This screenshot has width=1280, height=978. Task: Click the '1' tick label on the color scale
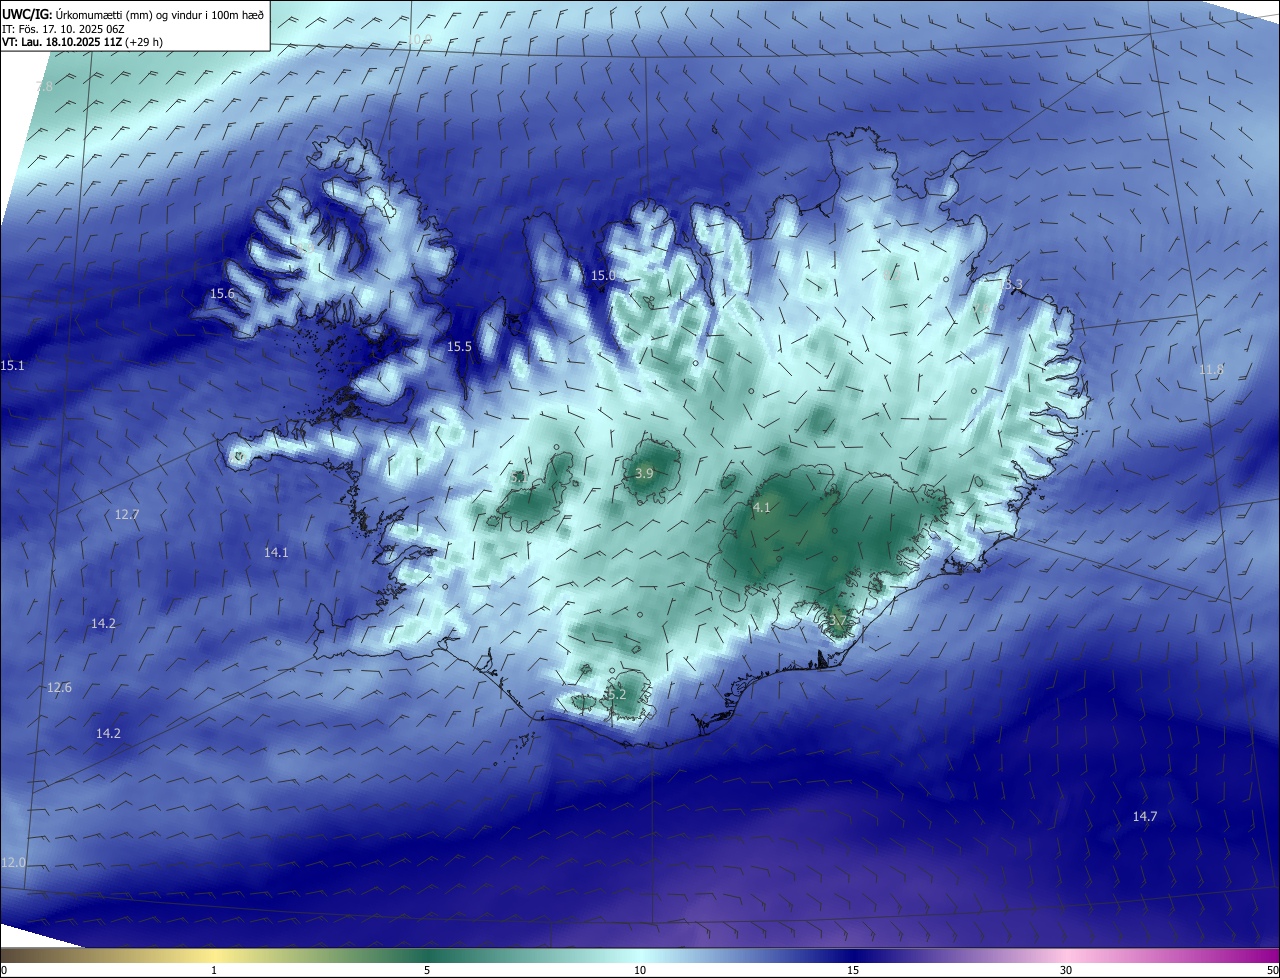214,970
